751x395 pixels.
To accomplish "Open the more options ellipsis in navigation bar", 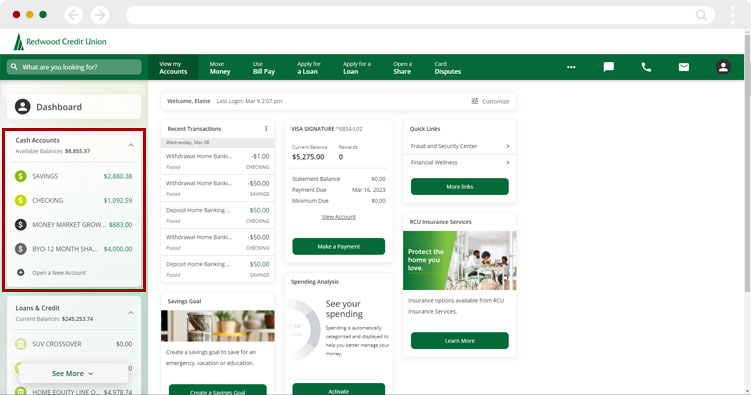I will pos(571,67).
